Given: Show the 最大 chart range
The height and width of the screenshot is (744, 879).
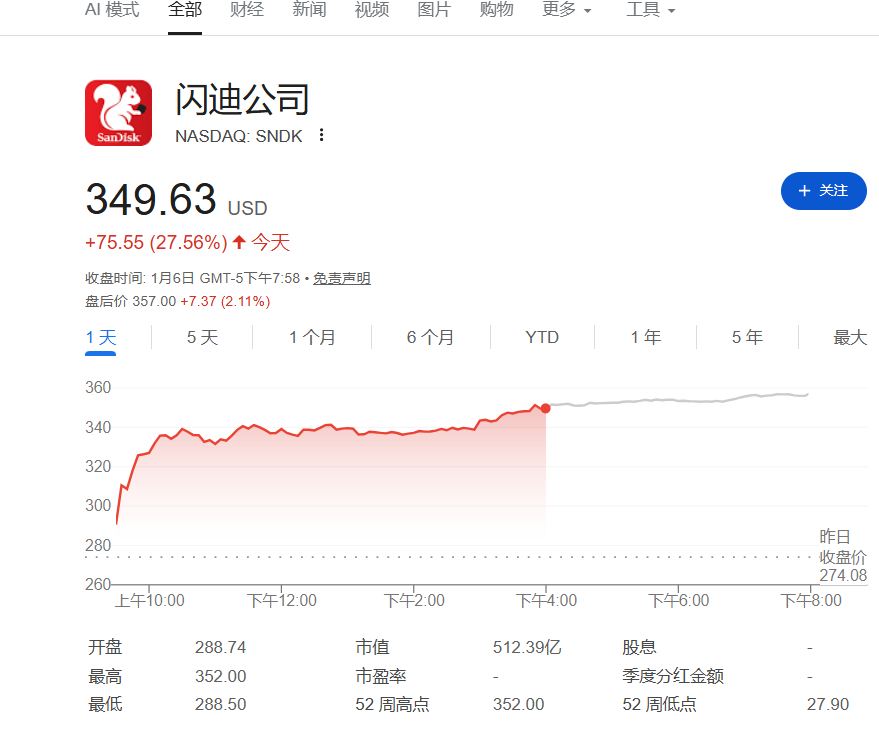Looking at the screenshot, I should click(849, 337).
